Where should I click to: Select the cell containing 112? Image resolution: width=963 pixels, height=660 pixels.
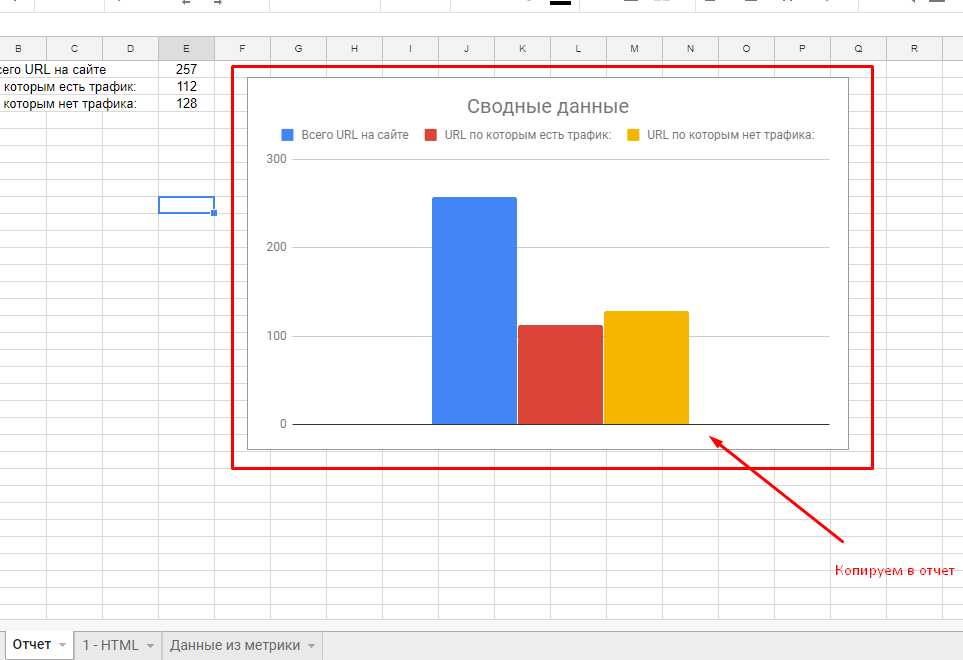(186, 86)
